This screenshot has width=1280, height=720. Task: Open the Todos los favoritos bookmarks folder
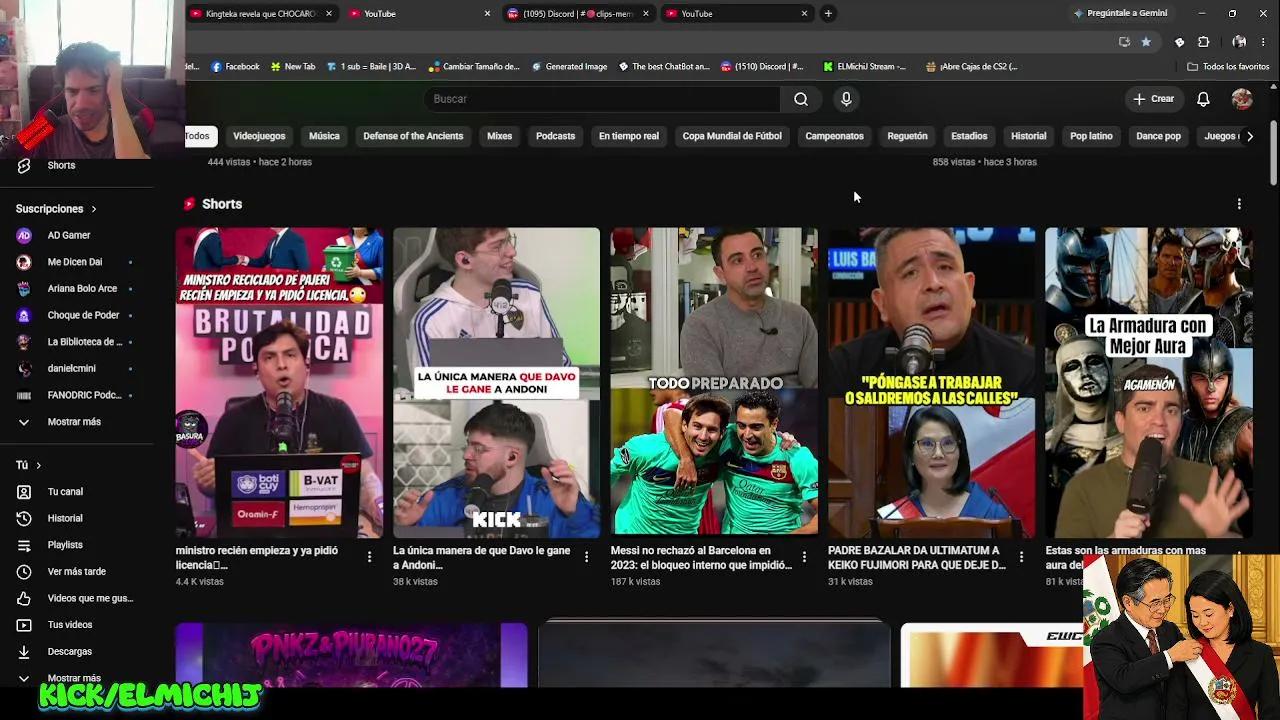[1228, 67]
